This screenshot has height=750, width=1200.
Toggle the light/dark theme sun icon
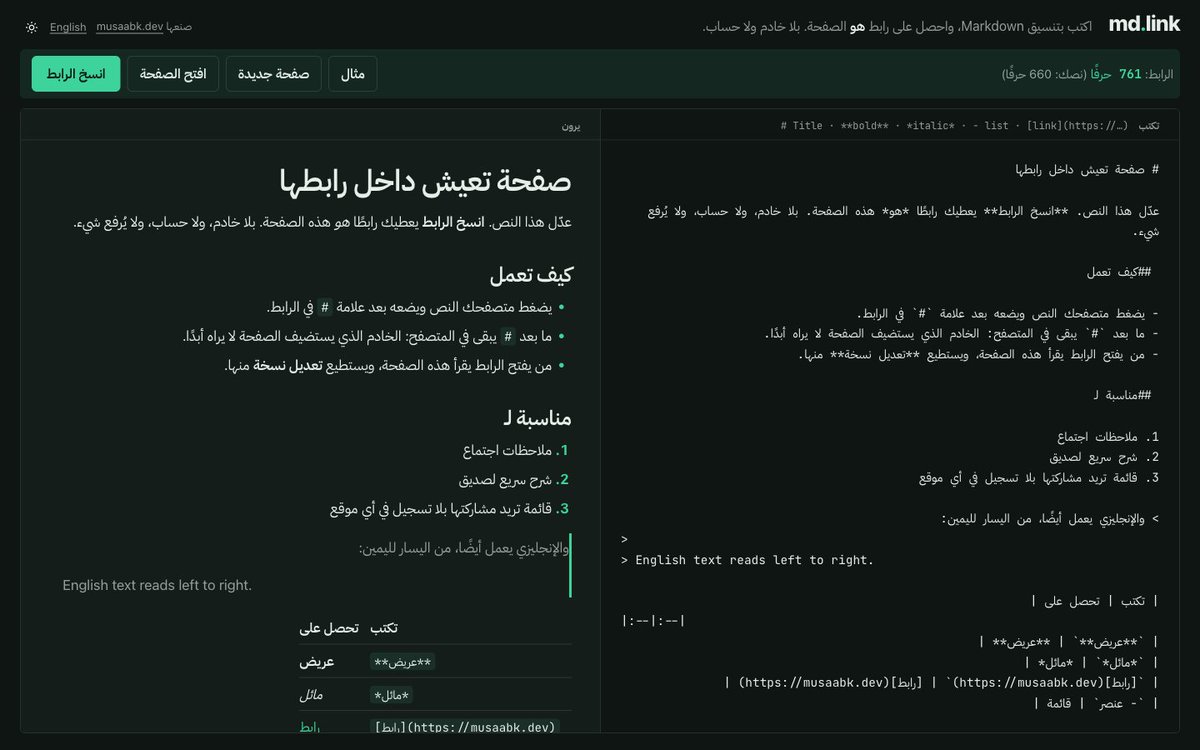click(32, 27)
